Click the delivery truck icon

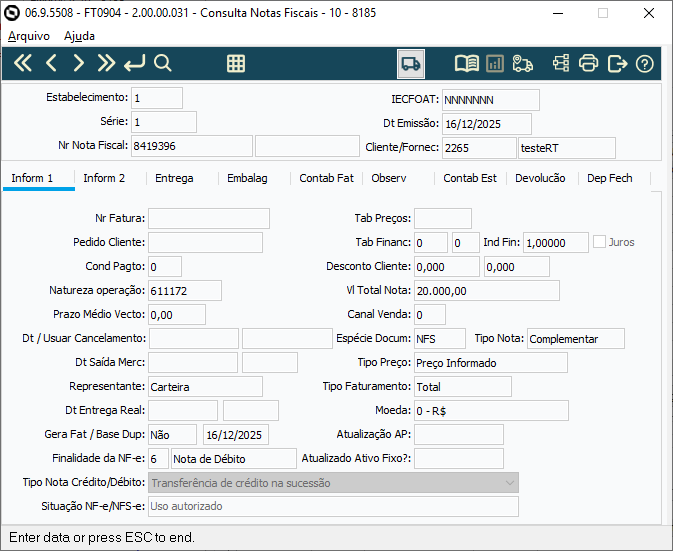click(411, 64)
